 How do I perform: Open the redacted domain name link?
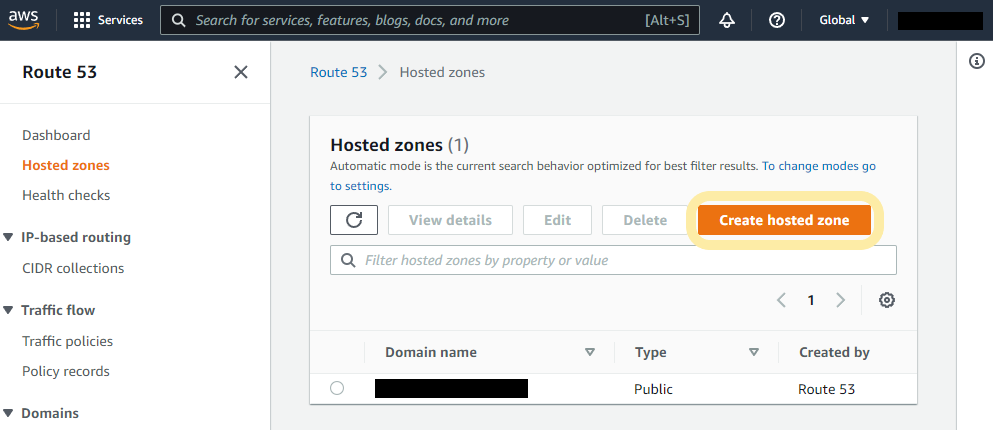451,388
